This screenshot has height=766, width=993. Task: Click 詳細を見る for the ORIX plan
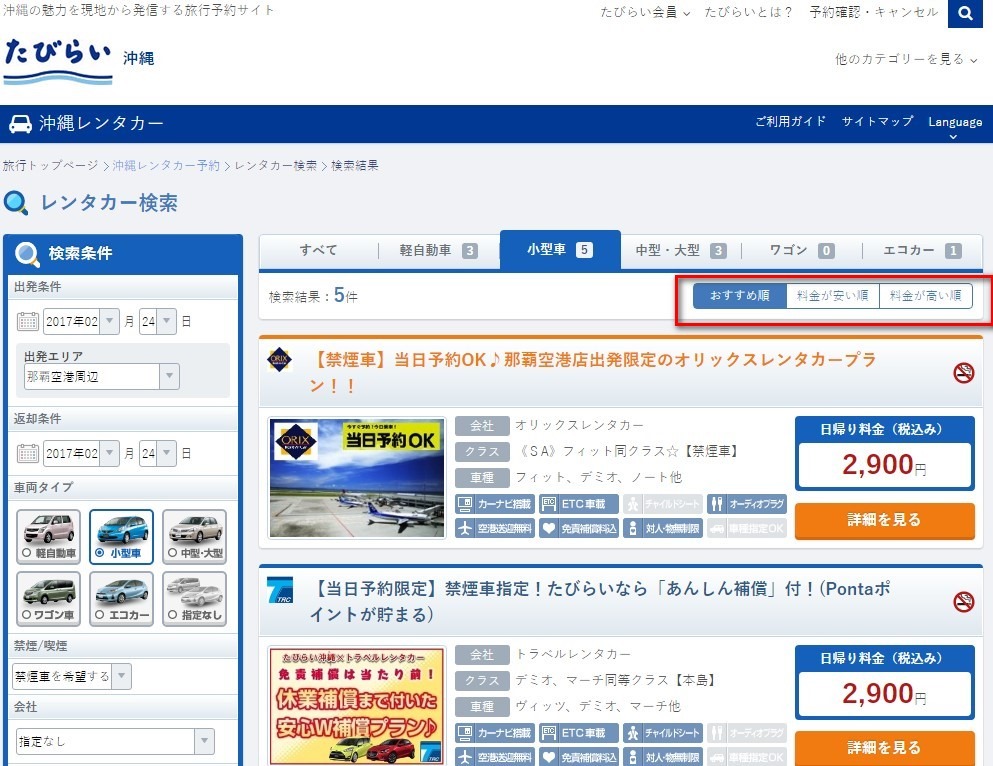883,520
